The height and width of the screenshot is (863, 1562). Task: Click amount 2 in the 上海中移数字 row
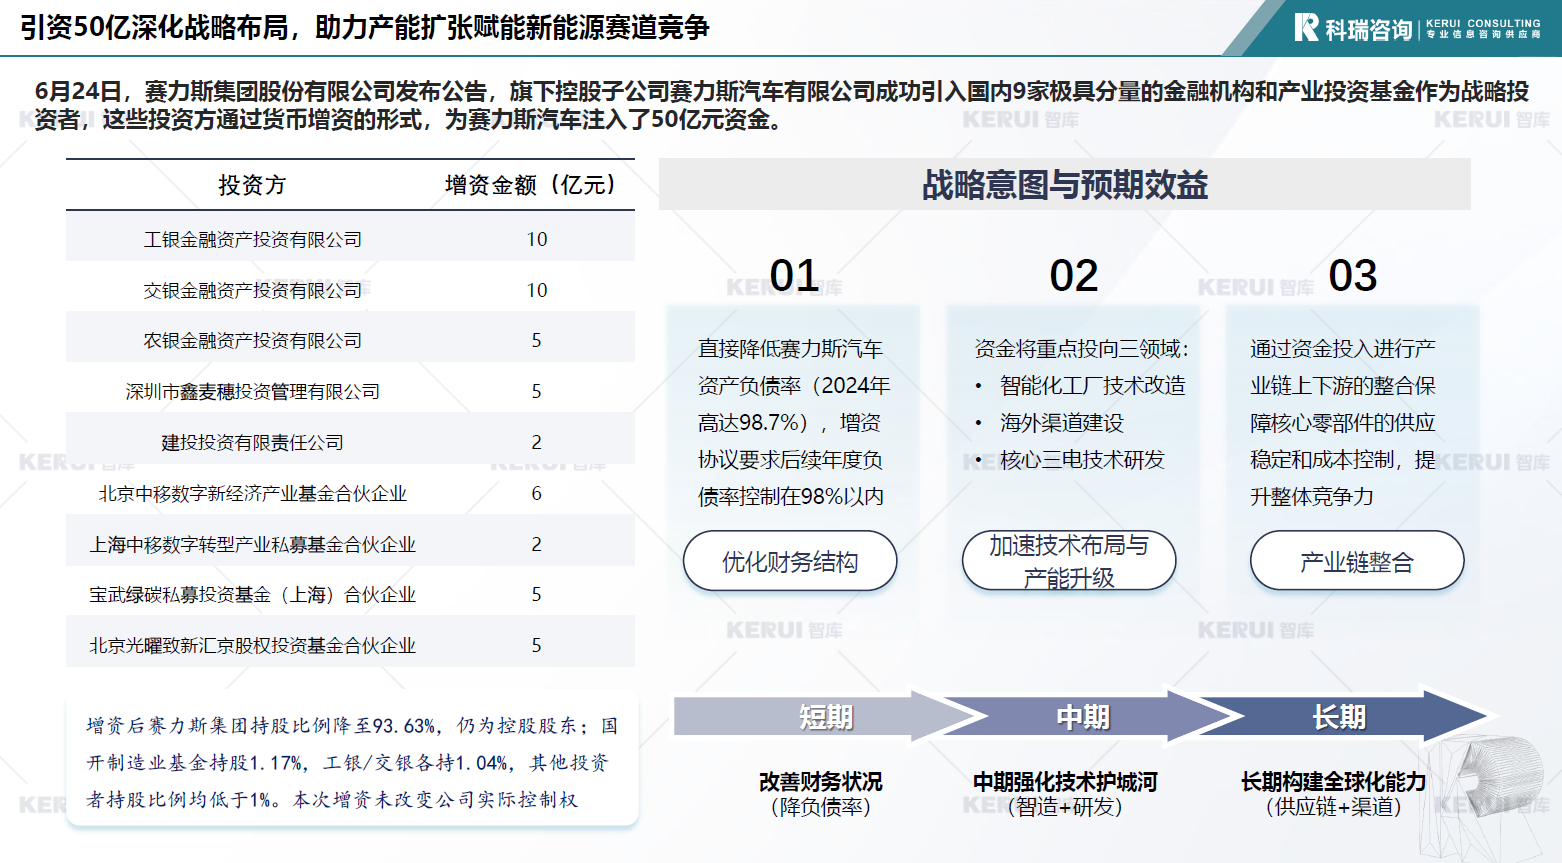pos(536,544)
